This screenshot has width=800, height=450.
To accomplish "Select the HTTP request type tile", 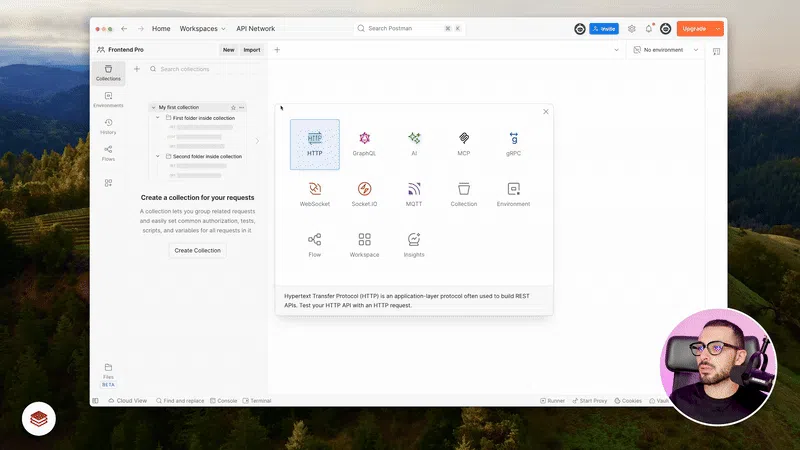I will tap(315, 144).
